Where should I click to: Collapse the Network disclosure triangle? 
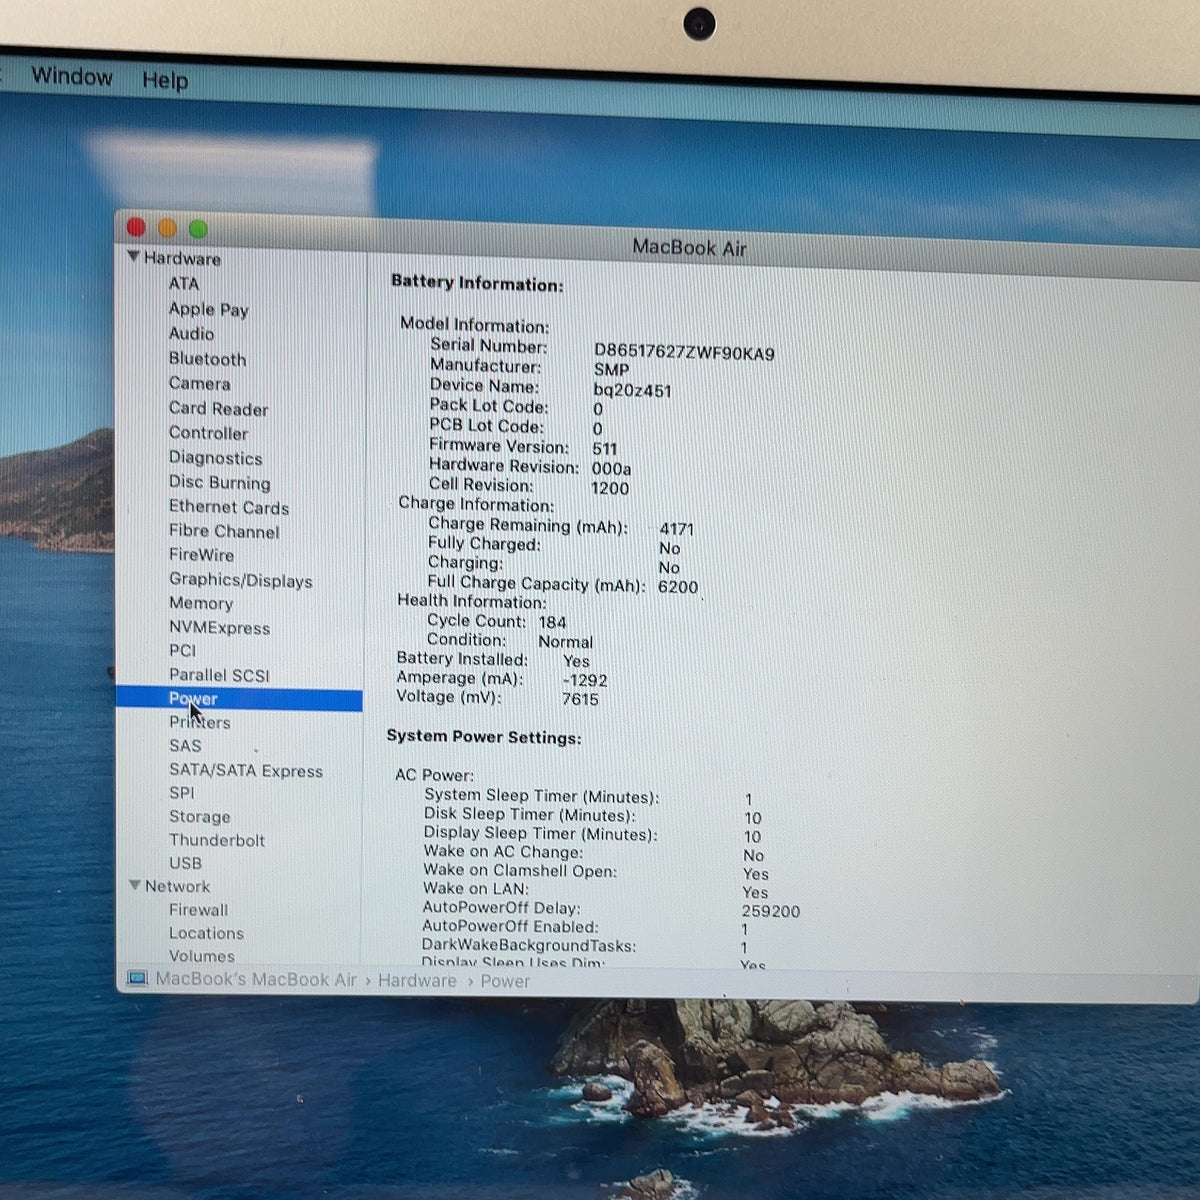[x=134, y=885]
